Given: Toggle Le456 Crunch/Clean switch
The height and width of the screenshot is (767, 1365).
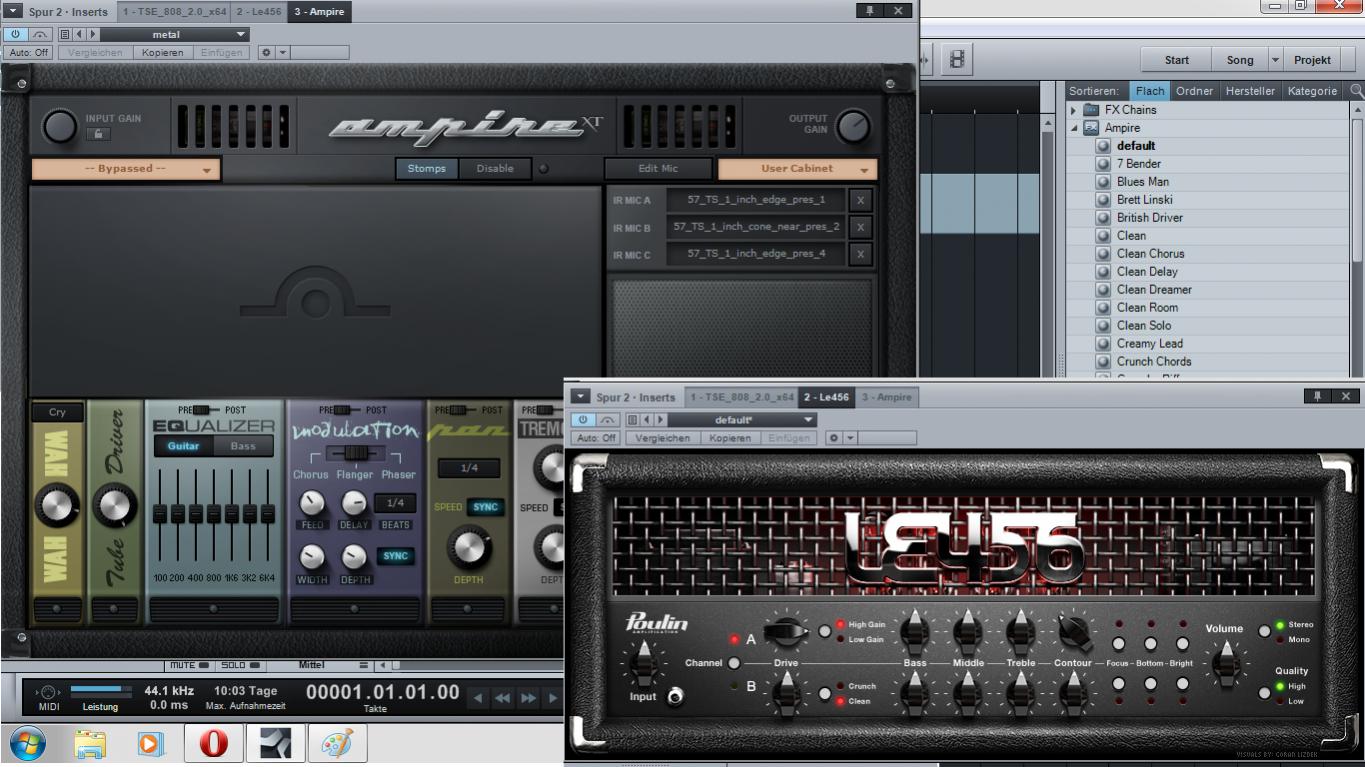Looking at the screenshot, I should [825, 693].
